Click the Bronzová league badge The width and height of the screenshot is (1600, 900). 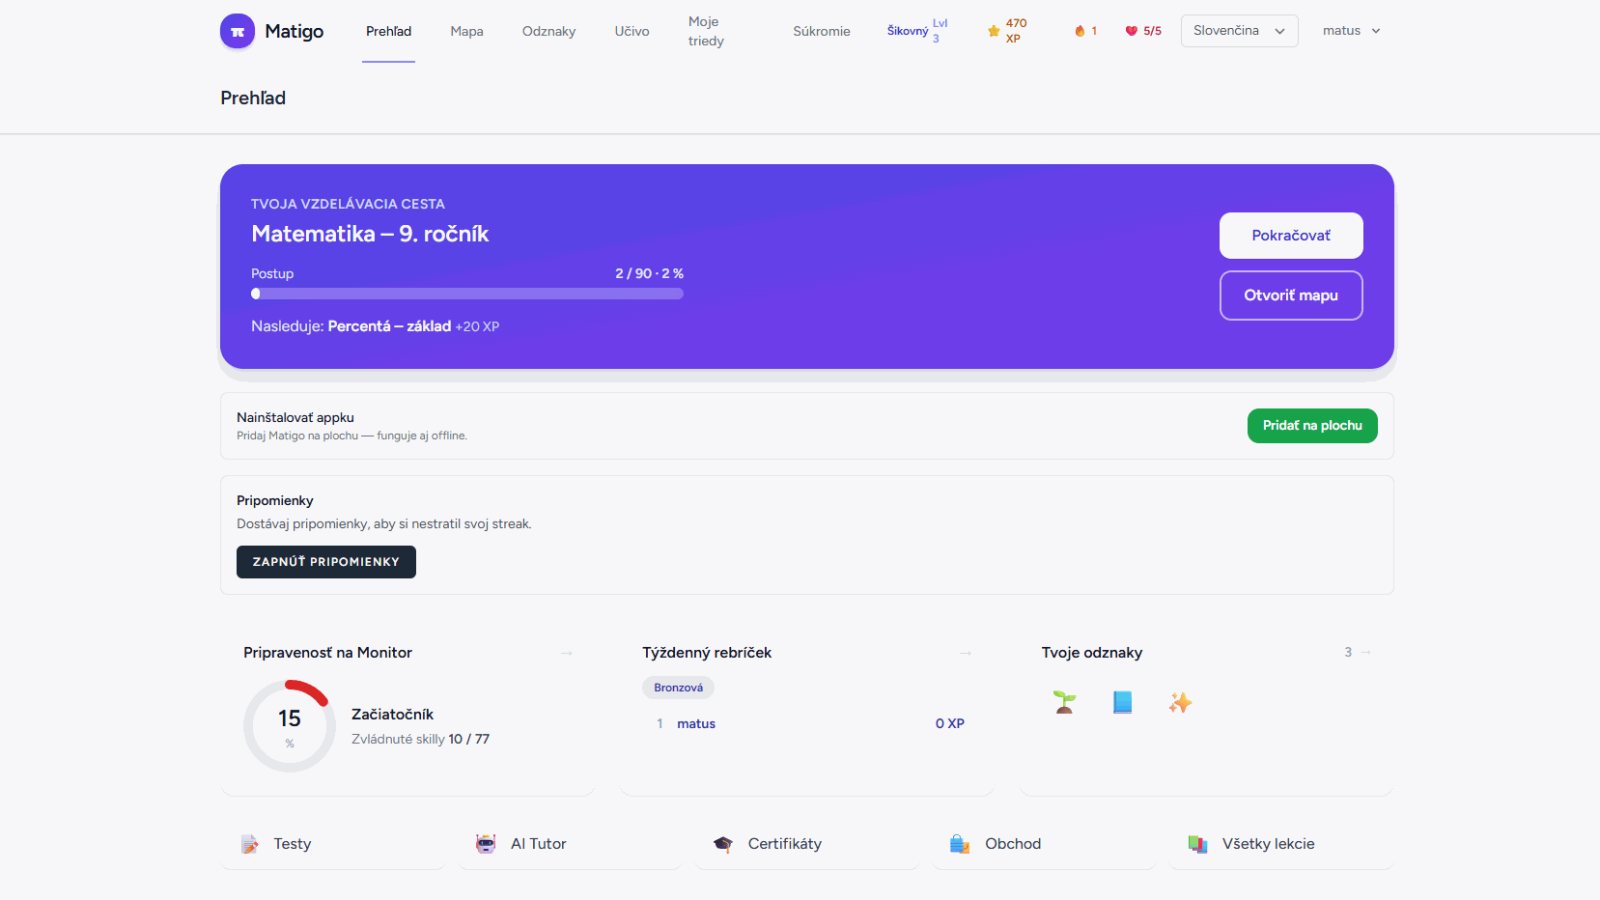coord(678,688)
